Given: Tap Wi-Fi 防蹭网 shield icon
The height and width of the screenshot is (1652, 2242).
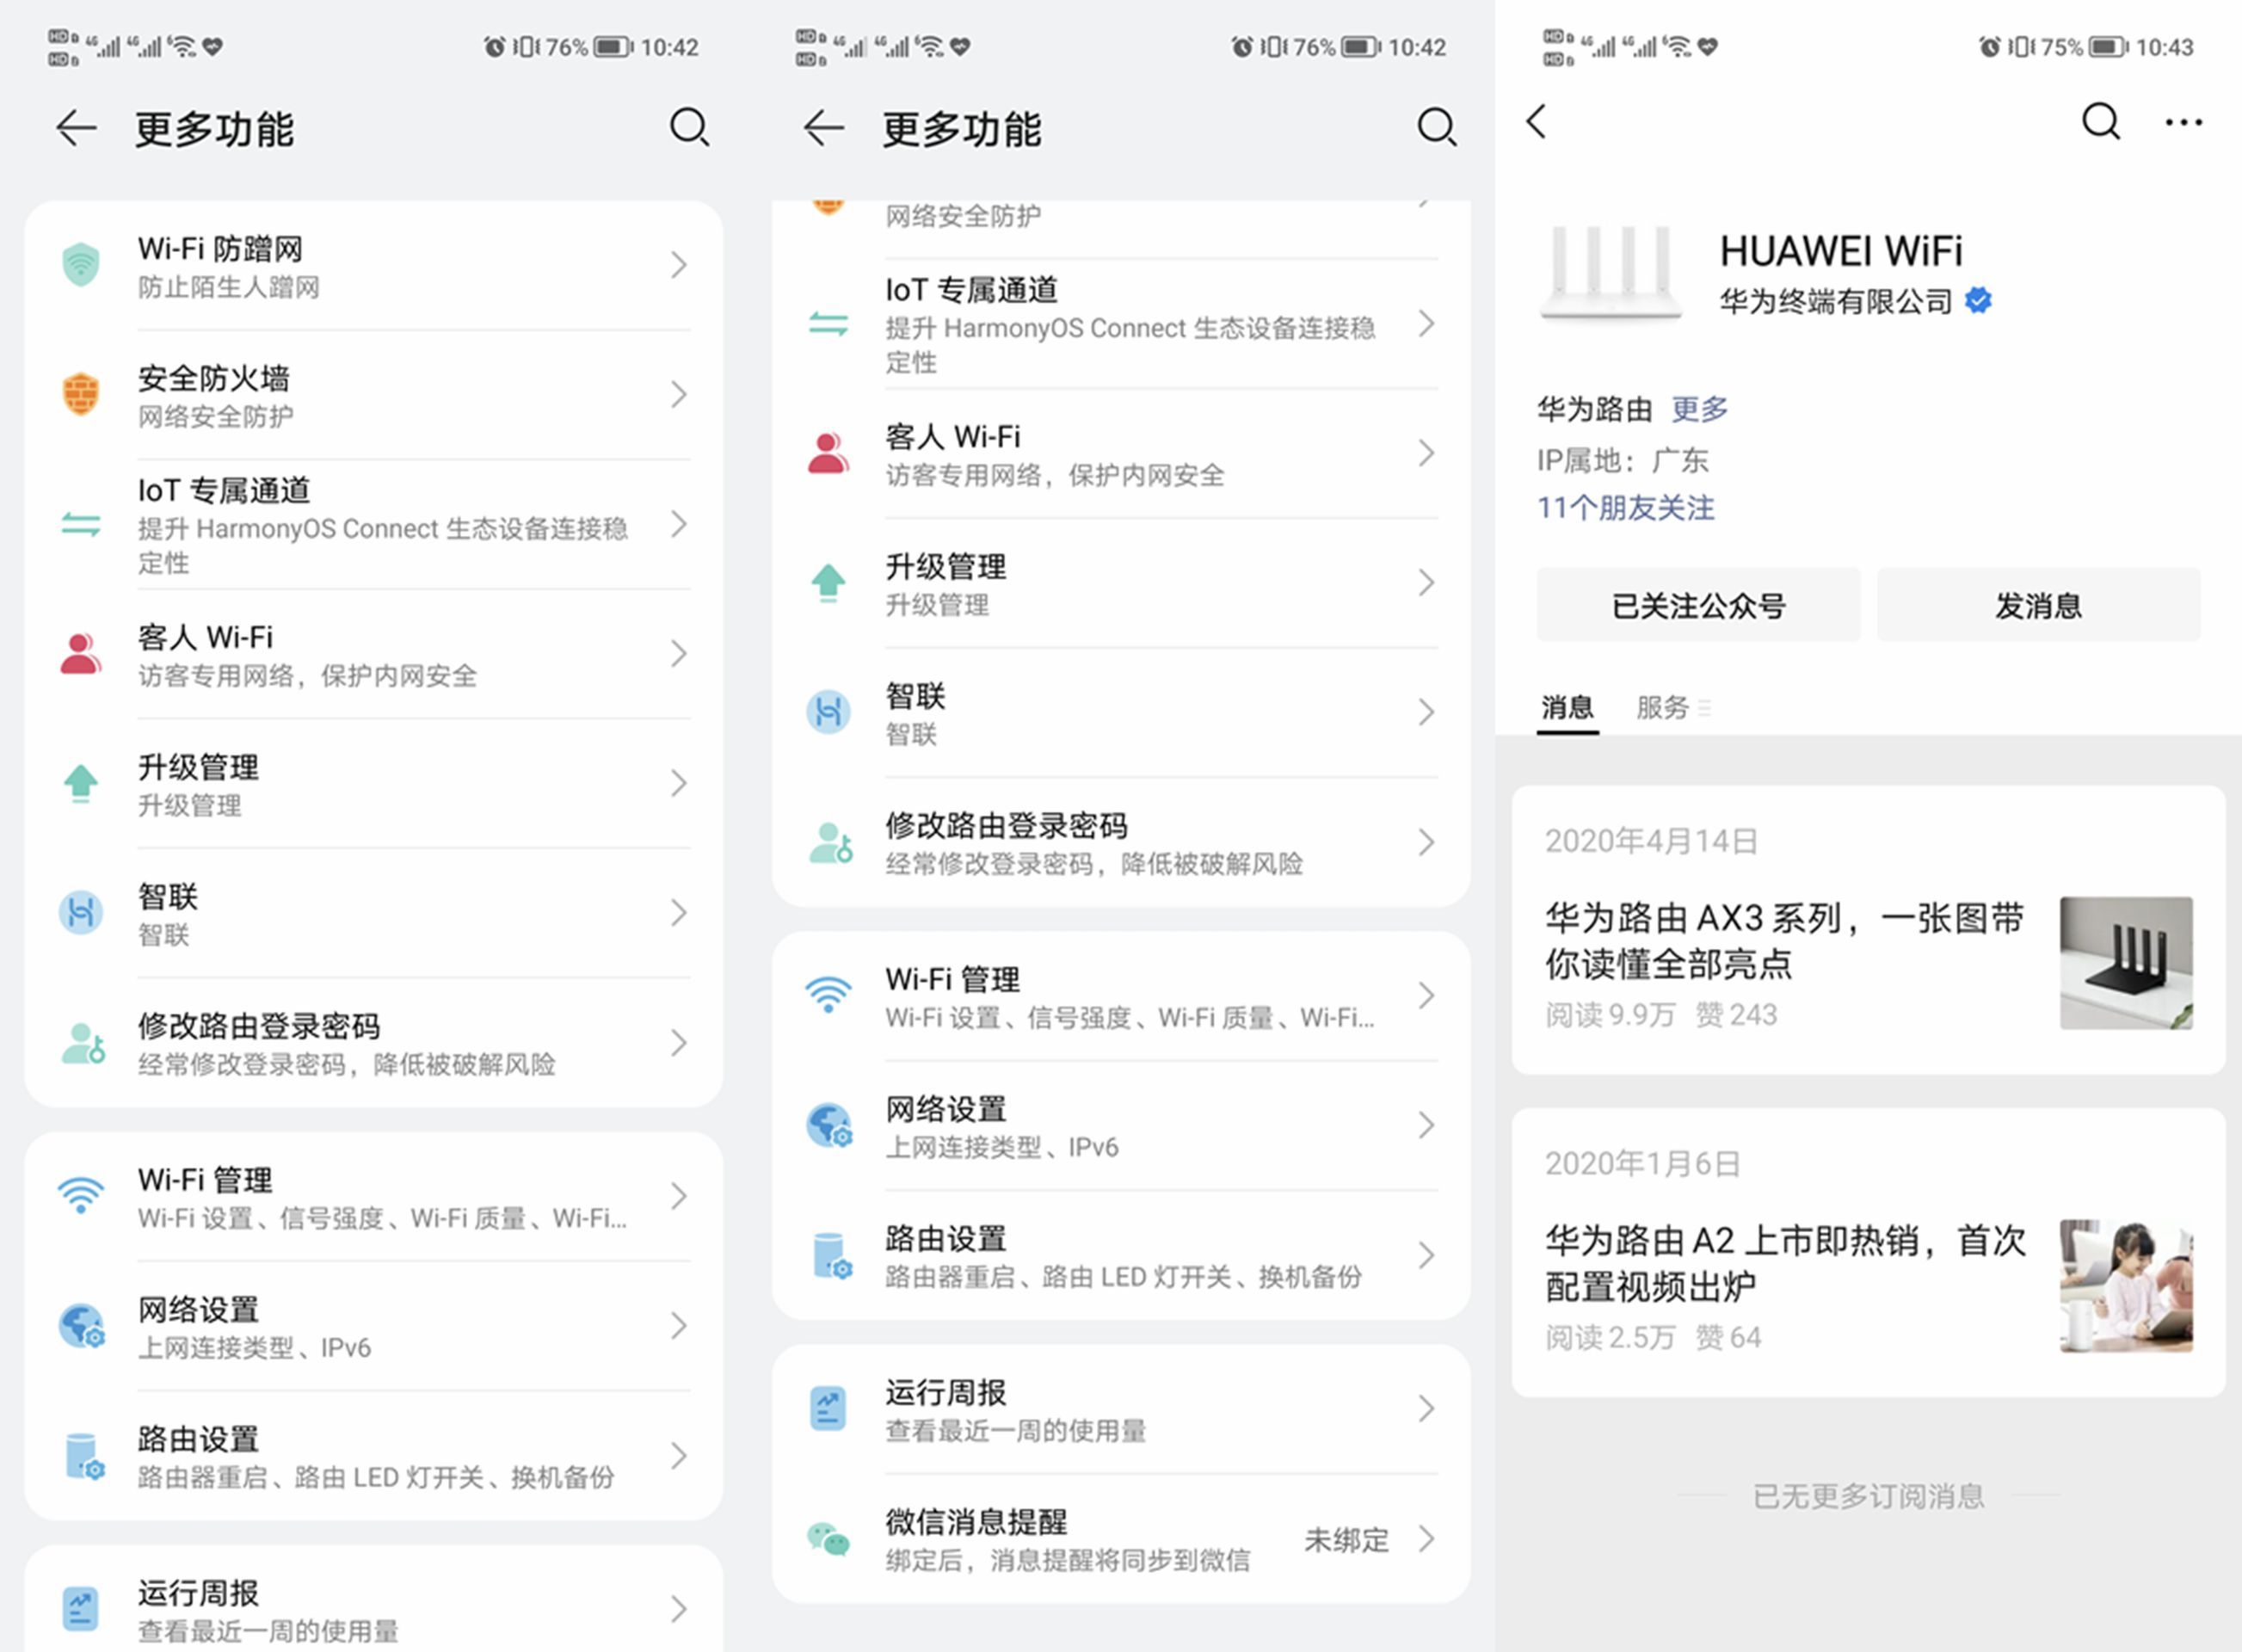Looking at the screenshot, I should pyautogui.click(x=81, y=265).
